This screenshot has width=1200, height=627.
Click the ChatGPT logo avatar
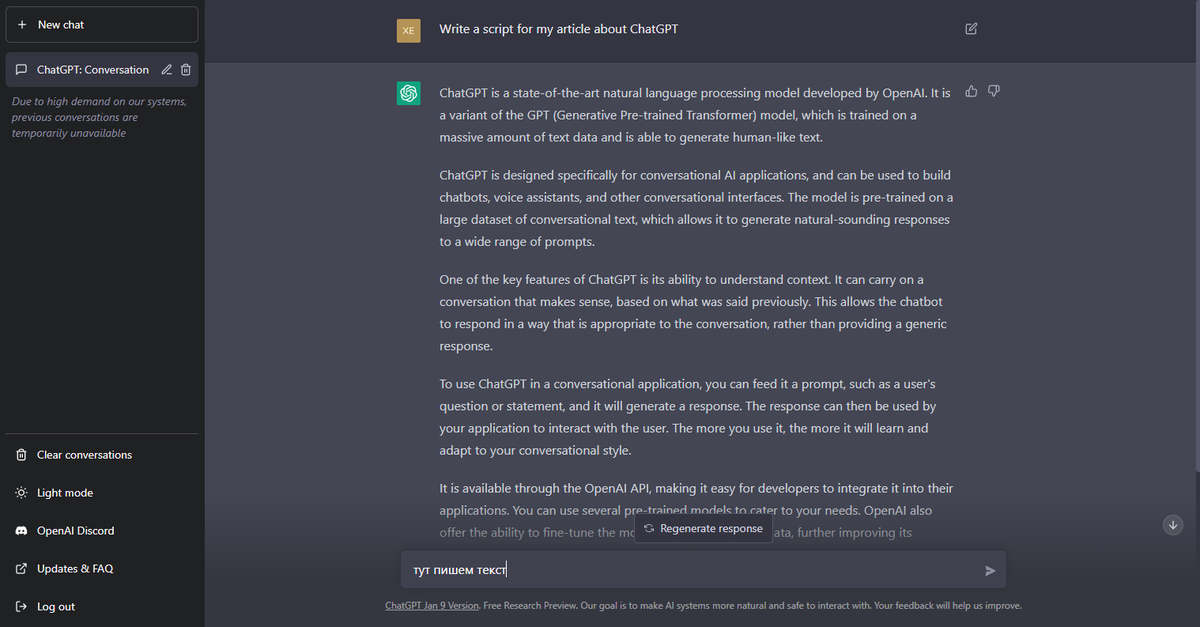(408, 93)
